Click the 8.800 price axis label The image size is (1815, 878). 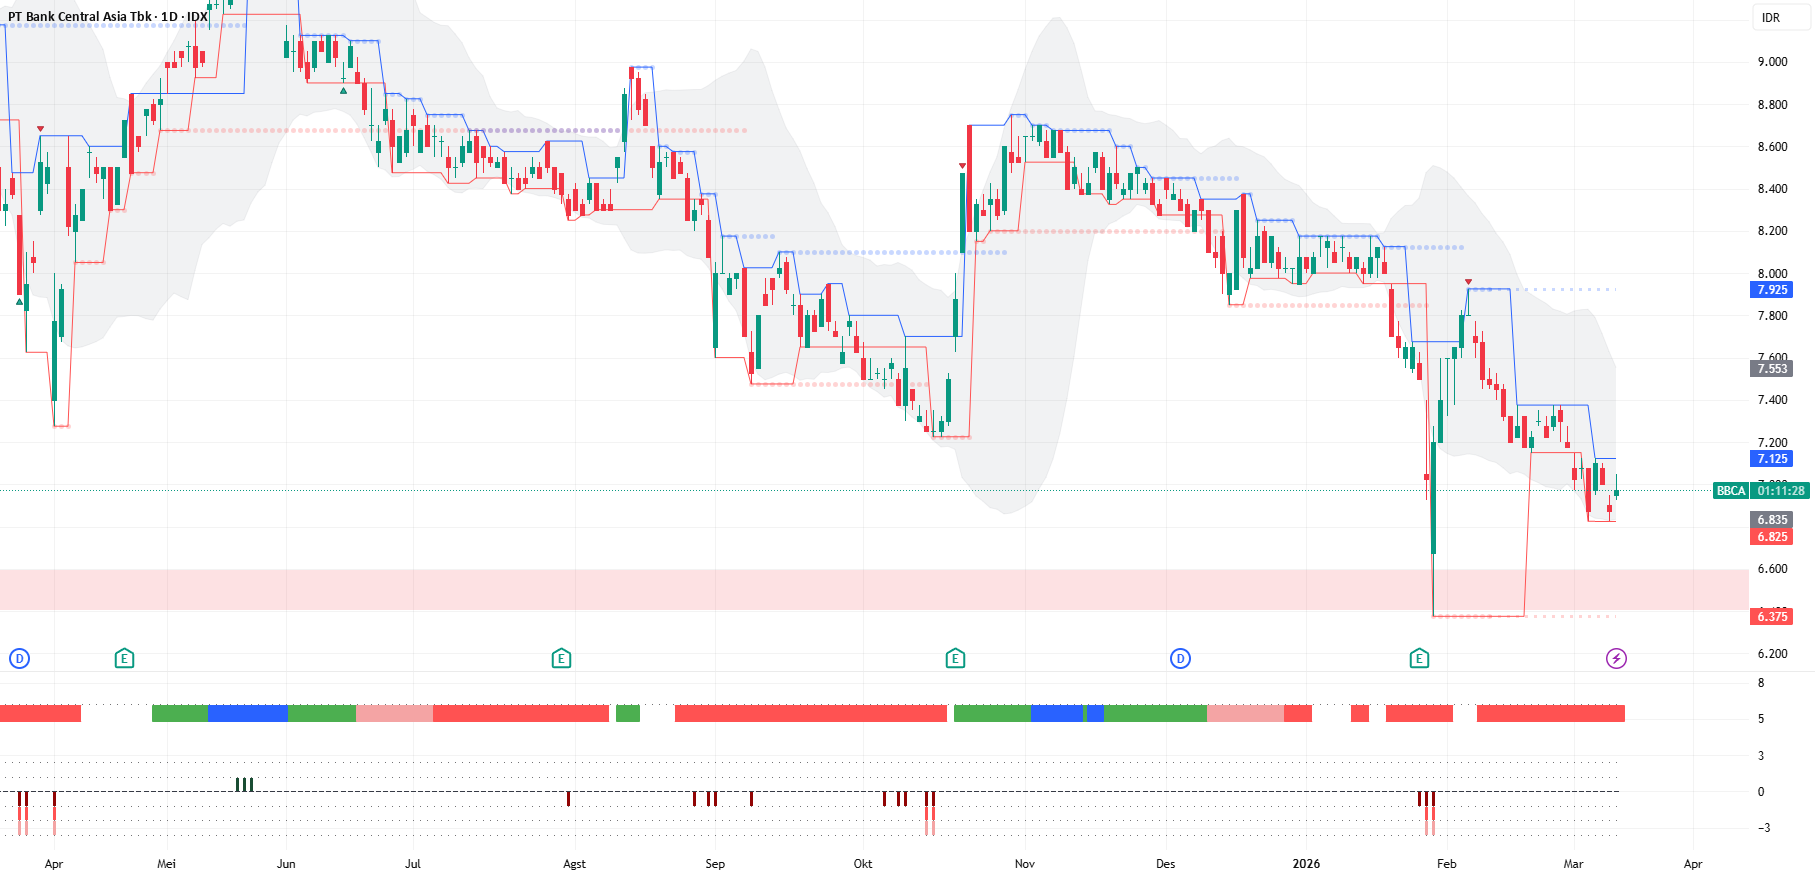coord(1772,105)
